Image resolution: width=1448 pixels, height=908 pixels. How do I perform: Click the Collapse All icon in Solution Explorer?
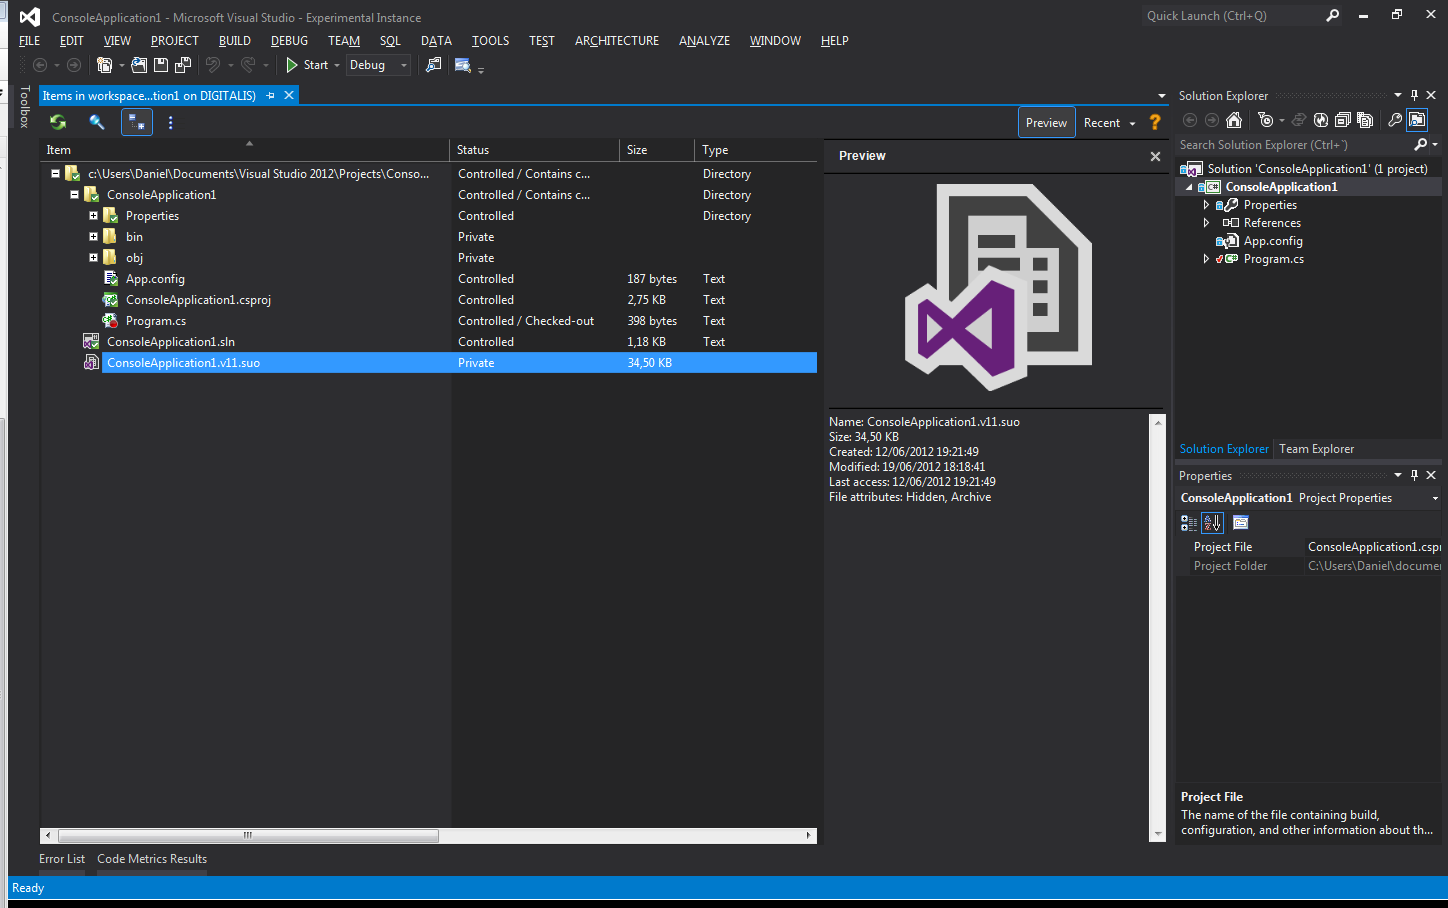click(x=1343, y=120)
